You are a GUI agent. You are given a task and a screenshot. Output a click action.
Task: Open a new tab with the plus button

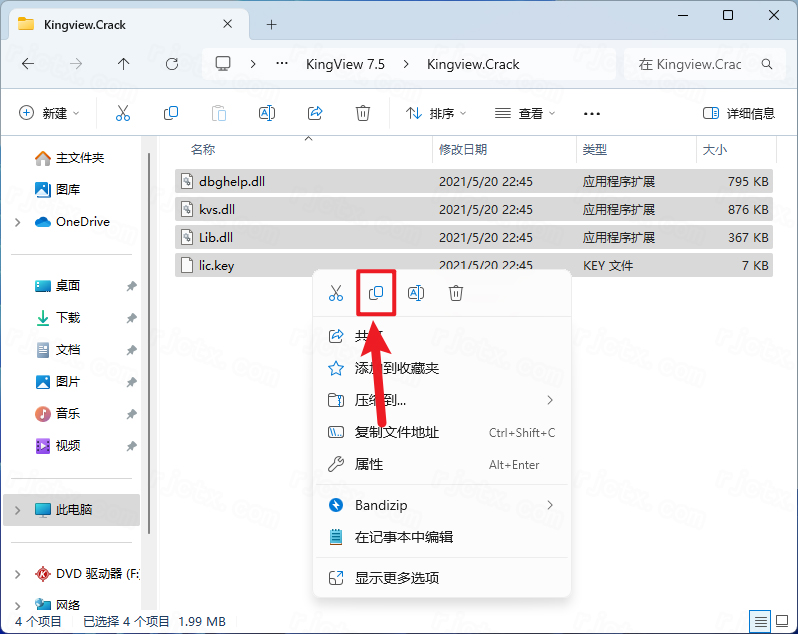tap(272, 24)
